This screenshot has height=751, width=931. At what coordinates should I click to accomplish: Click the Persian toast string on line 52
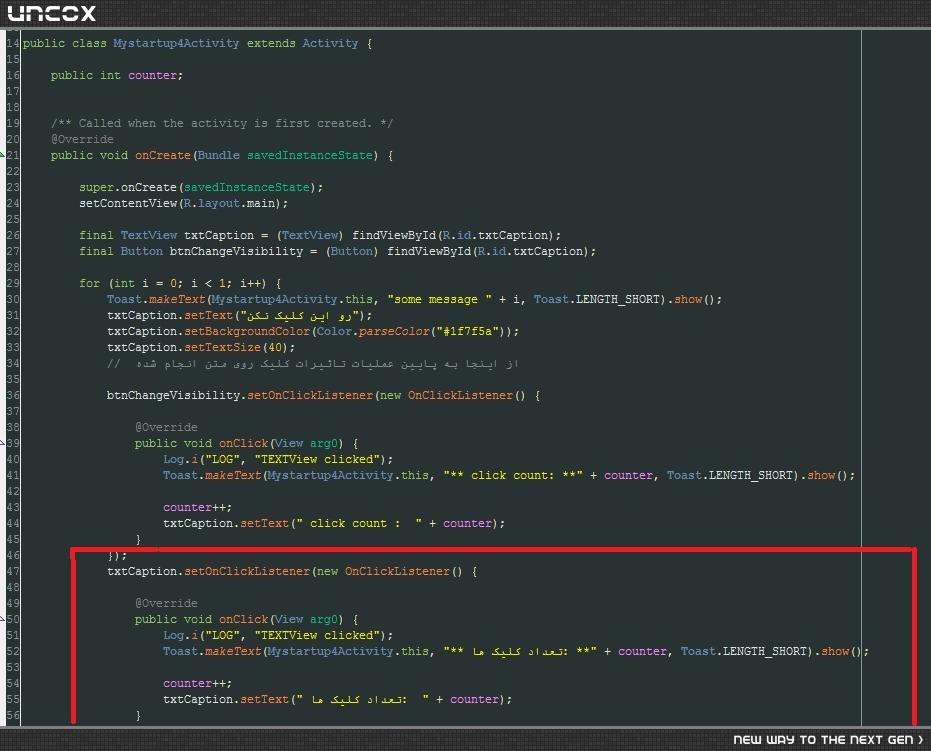click(x=520, y=651)
